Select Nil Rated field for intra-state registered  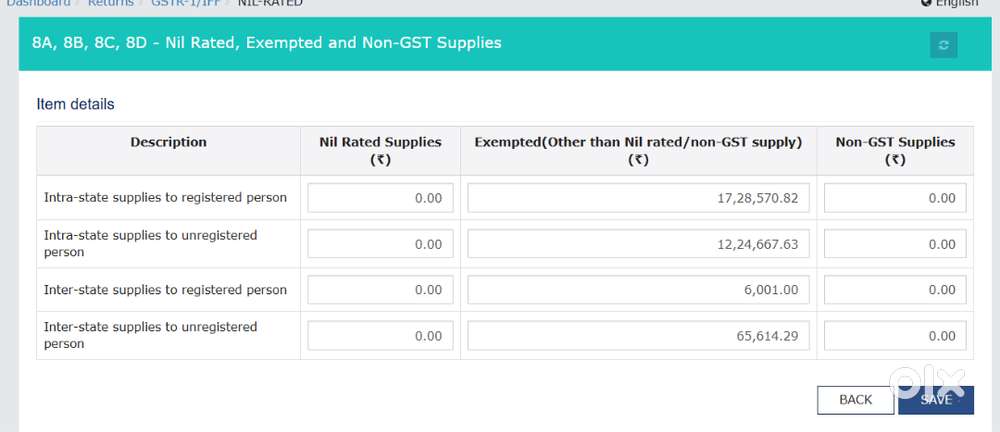[380, 198]
